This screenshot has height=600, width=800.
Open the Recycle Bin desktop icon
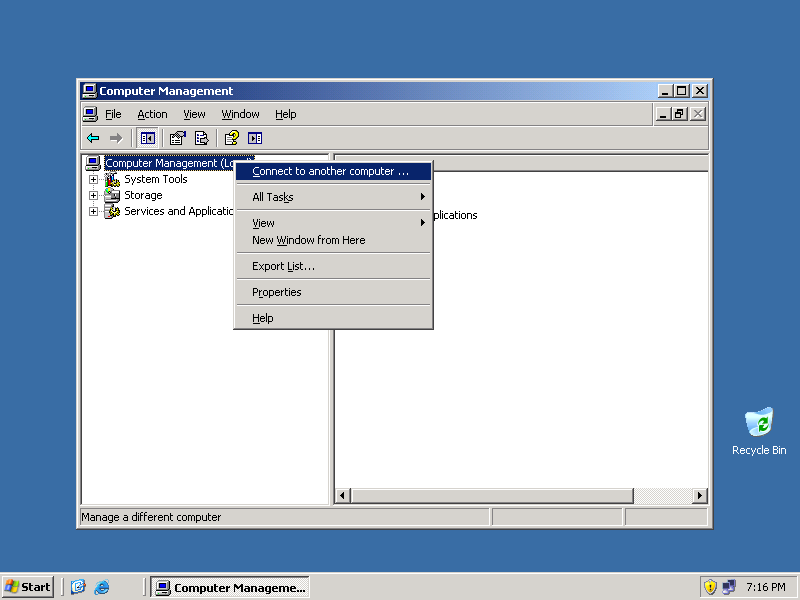pos(759,422)
